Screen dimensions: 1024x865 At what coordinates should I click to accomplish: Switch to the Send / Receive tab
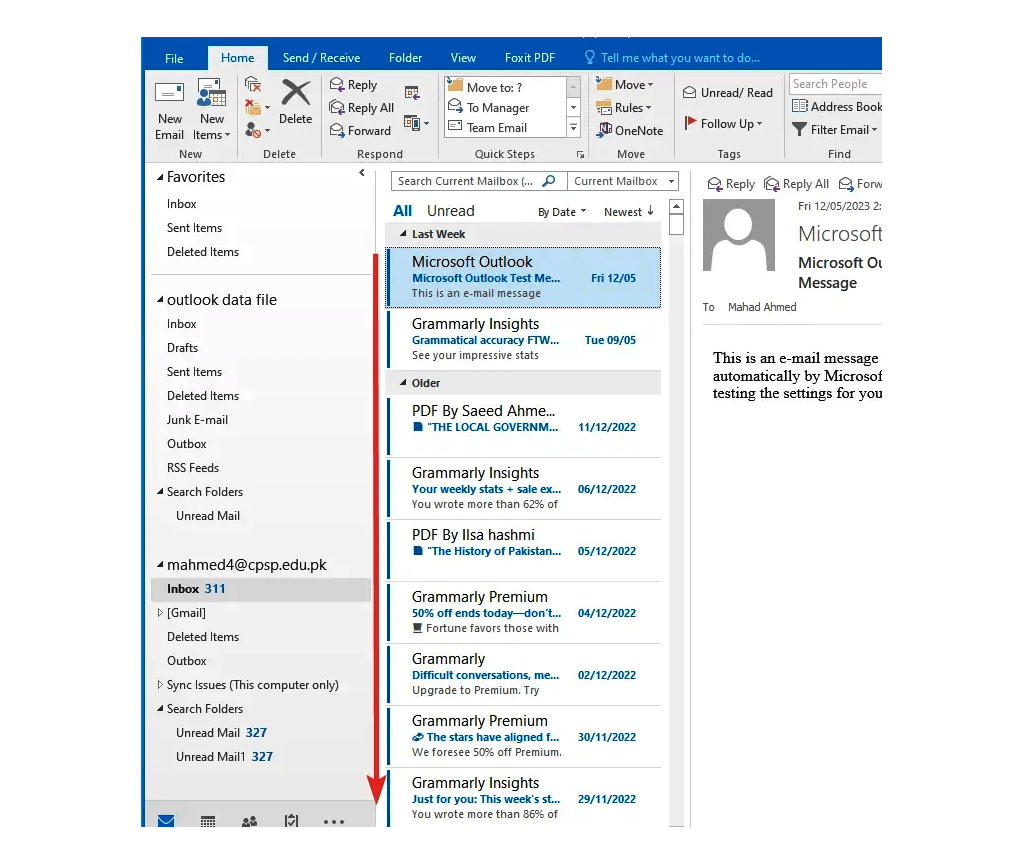coord(321,58)
